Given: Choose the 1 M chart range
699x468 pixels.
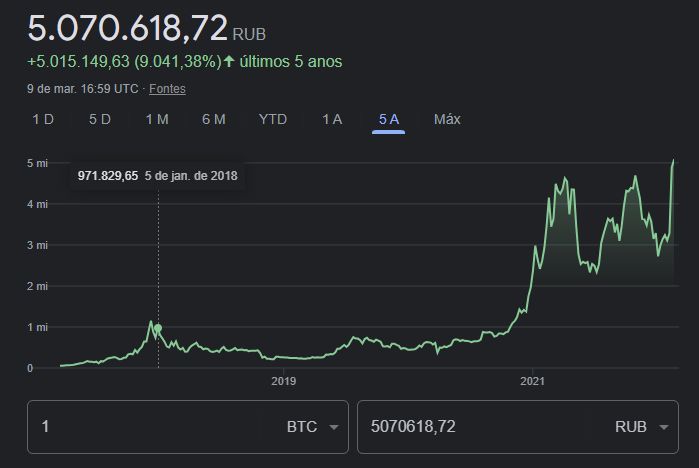Looking at the screenshot, I should (x=157, y=119).
